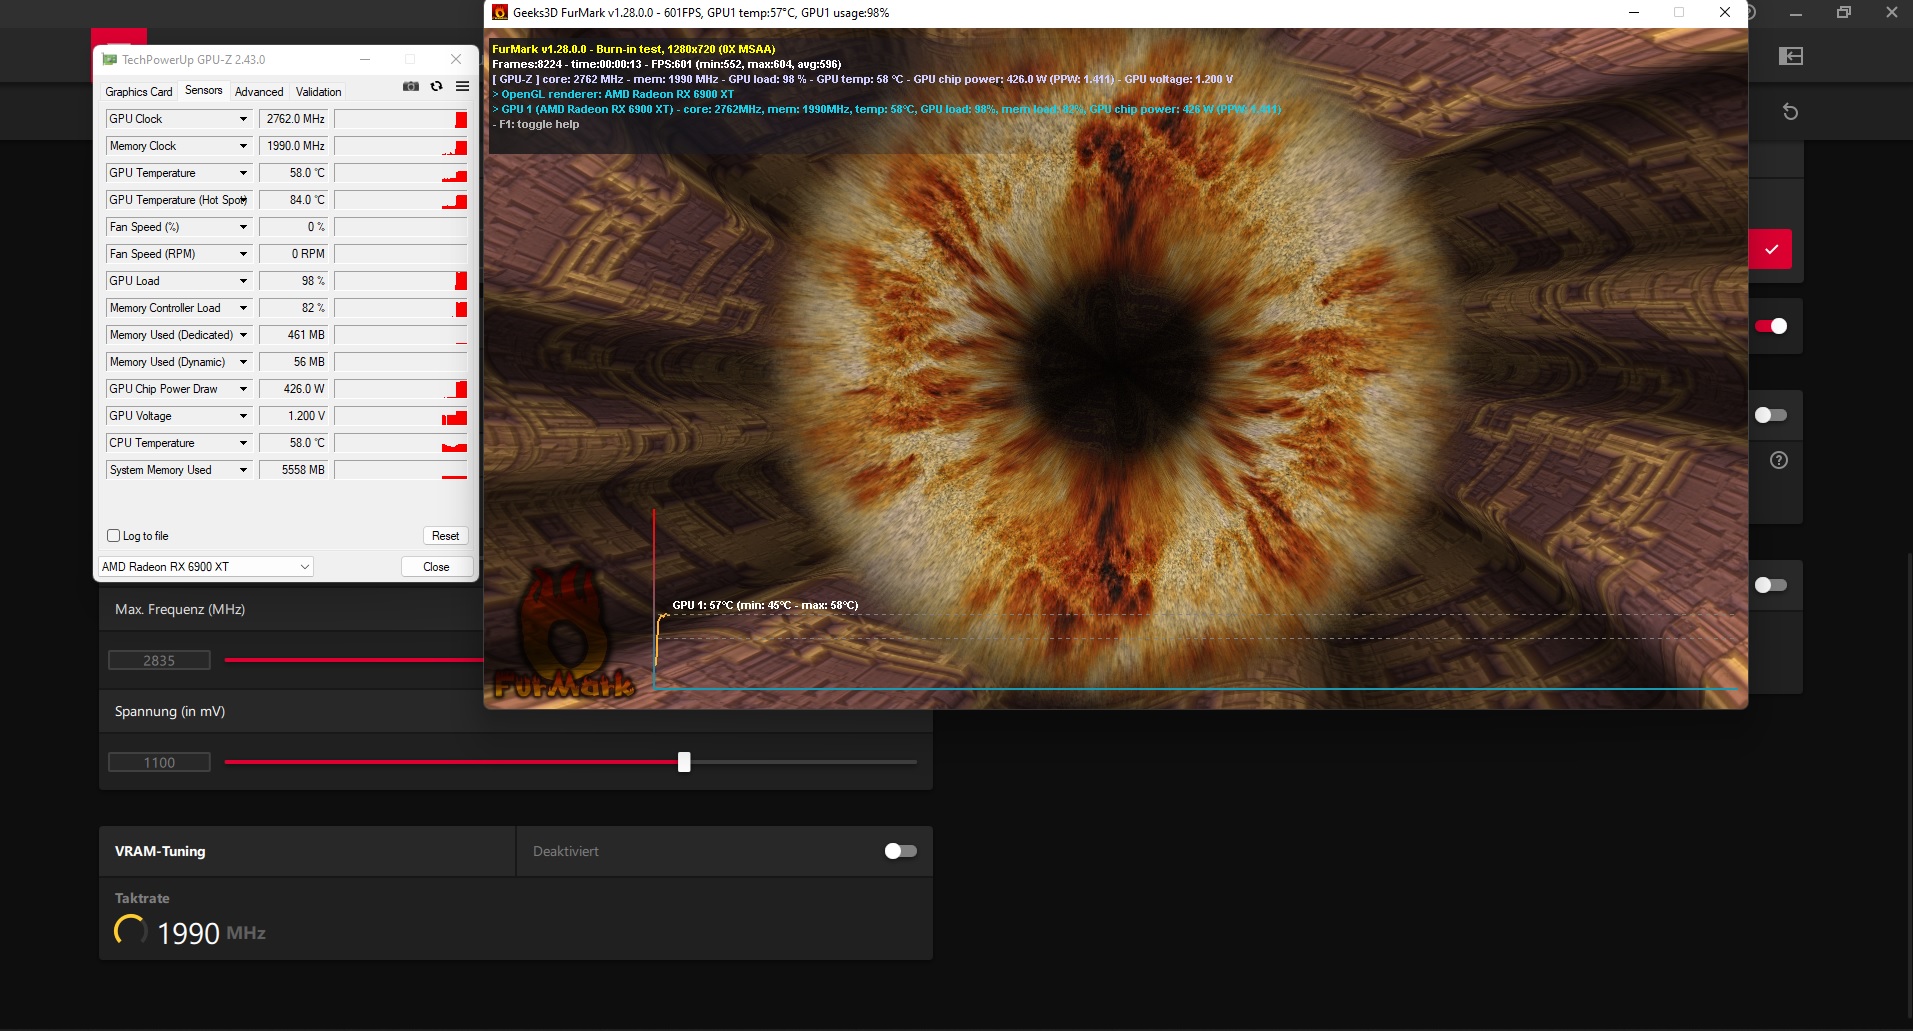This screenshot has height=1031, width=1913.
Task: Click the GPU Voltage sensor graph
Action: coord(401,416)
